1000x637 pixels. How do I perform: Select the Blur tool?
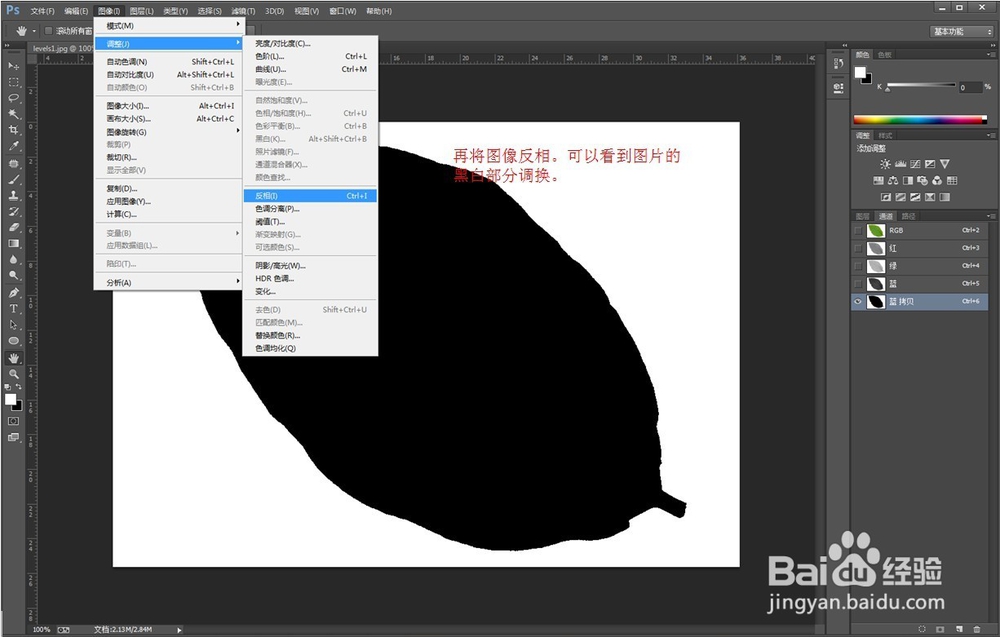click(13, 260)
